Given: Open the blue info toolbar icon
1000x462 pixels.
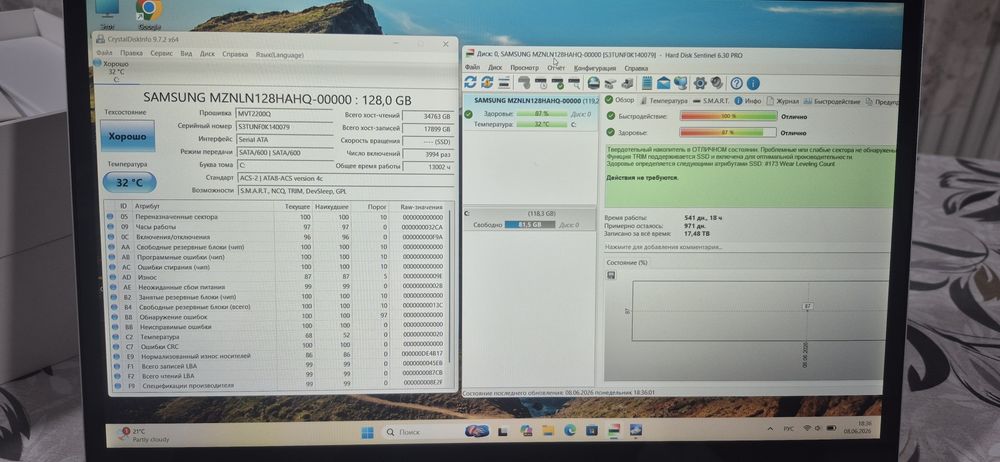Looking at the screenshot, I should tap(753, 83).
